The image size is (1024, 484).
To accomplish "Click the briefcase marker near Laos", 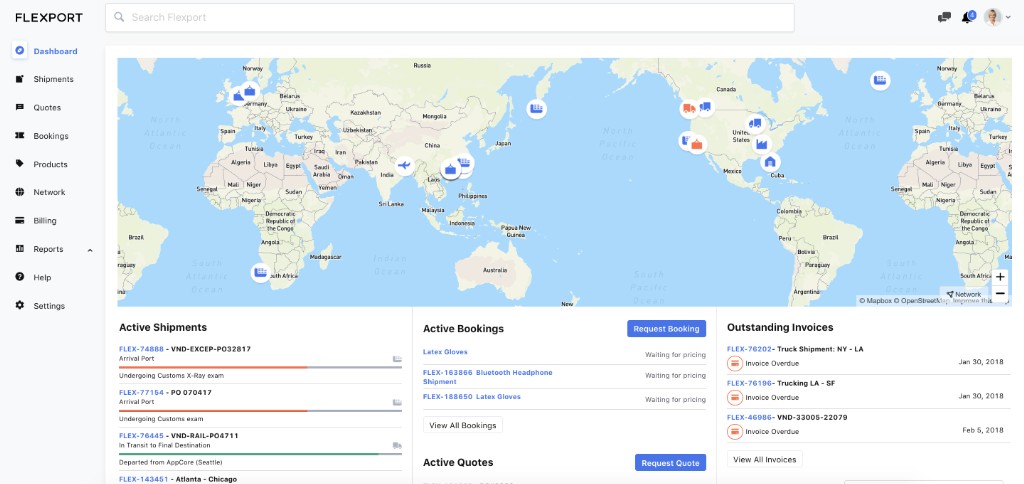I will pyautogui.click(x=450, y=170).
